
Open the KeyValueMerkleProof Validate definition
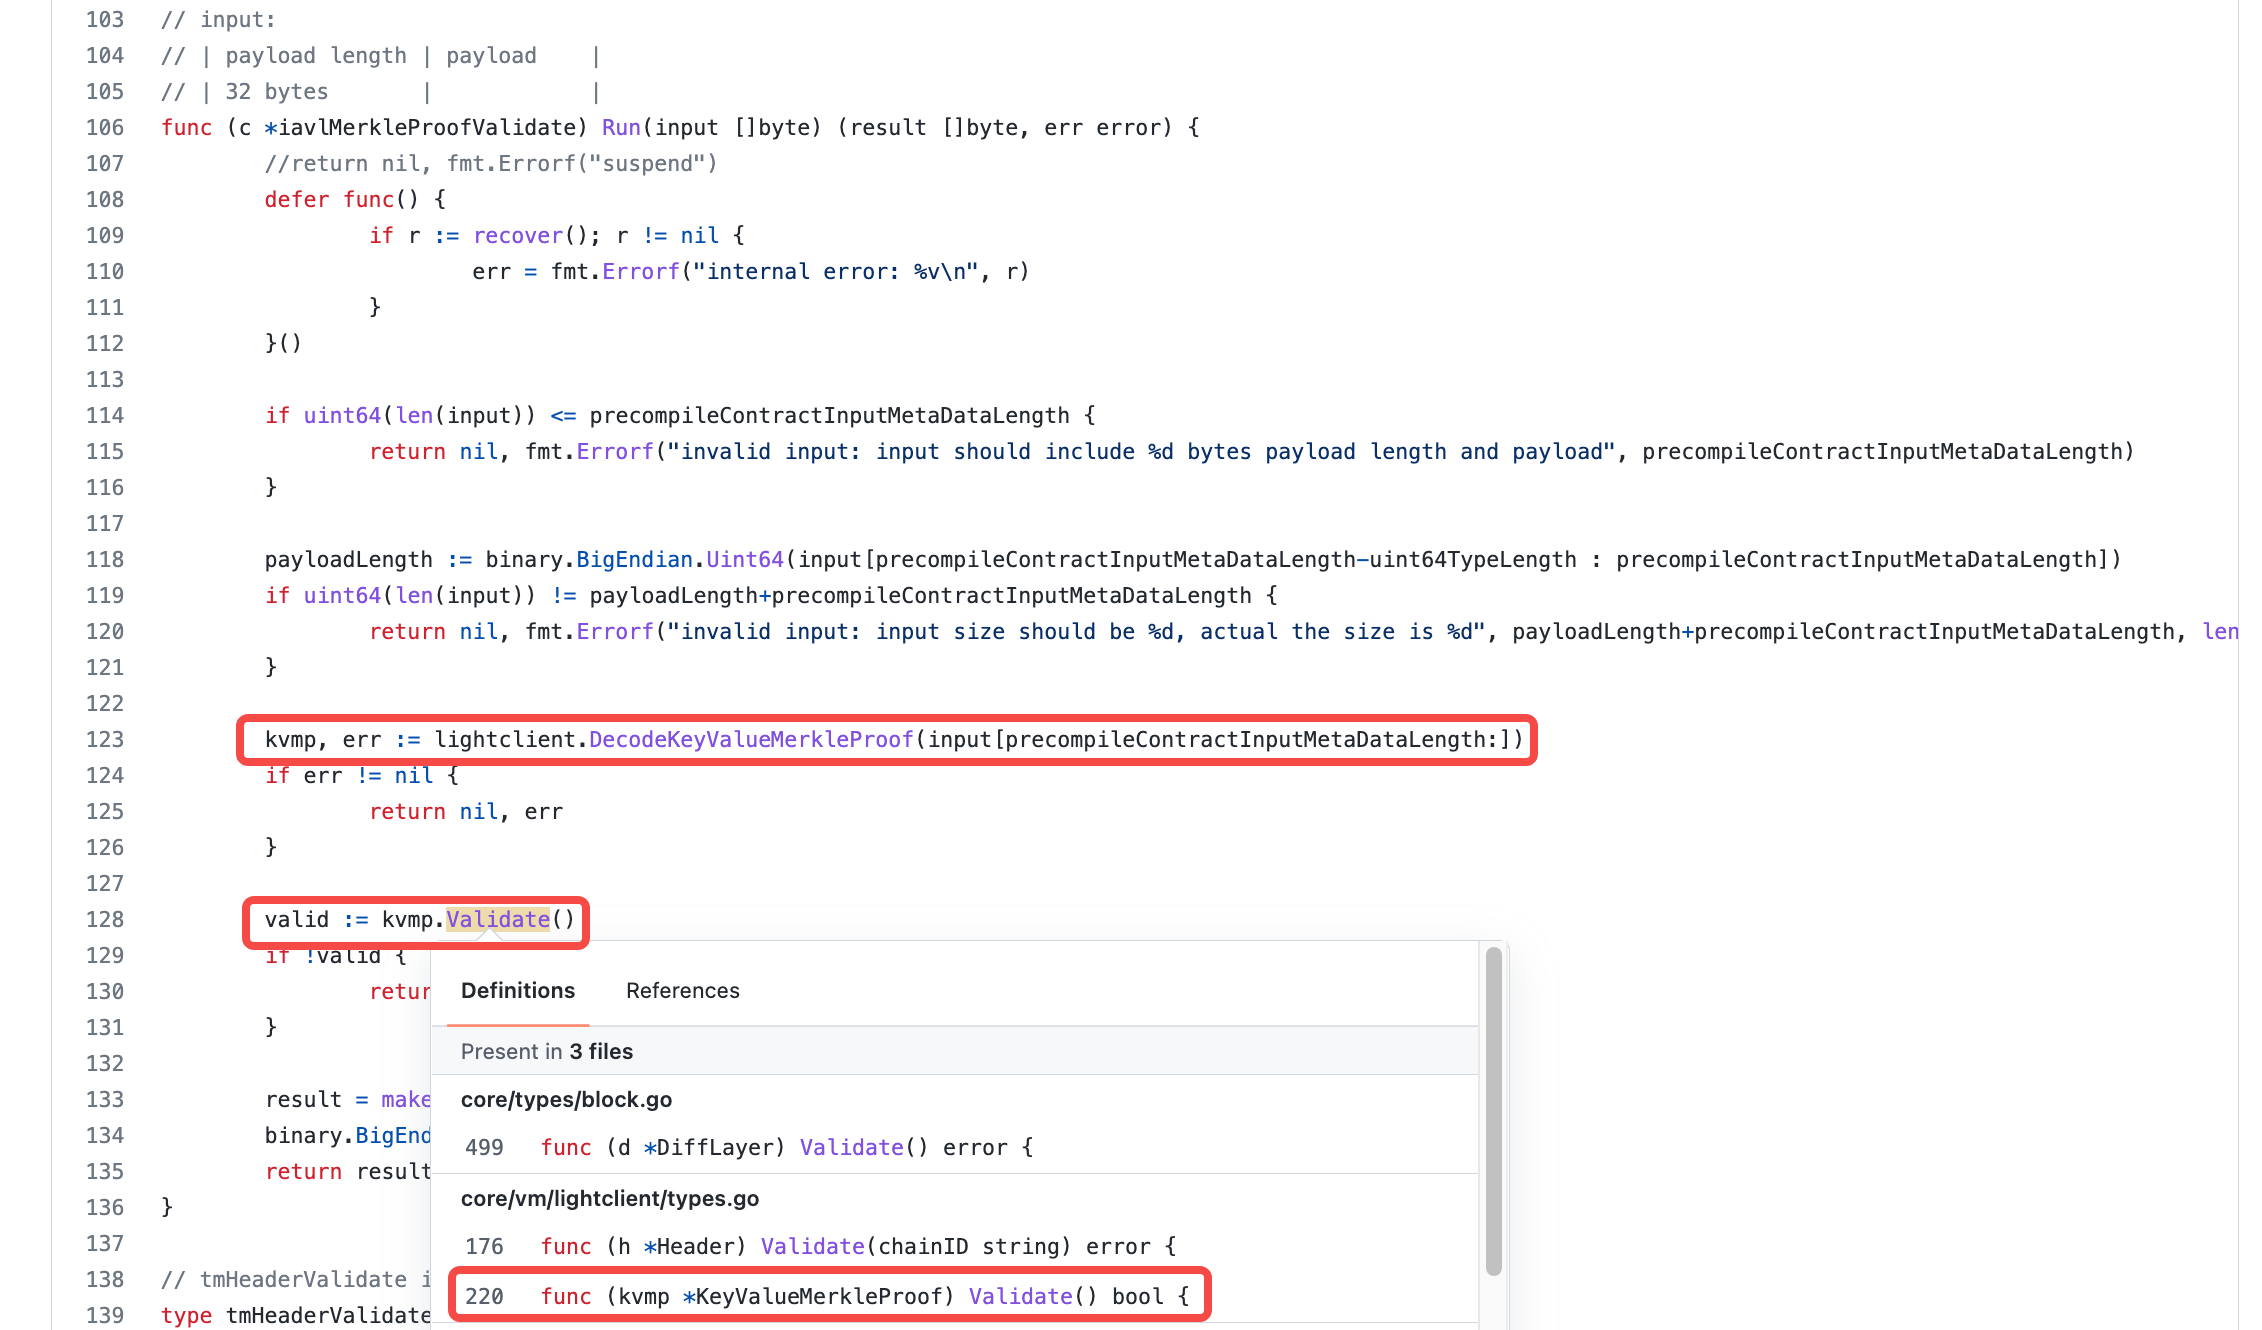(1020, 1296)
